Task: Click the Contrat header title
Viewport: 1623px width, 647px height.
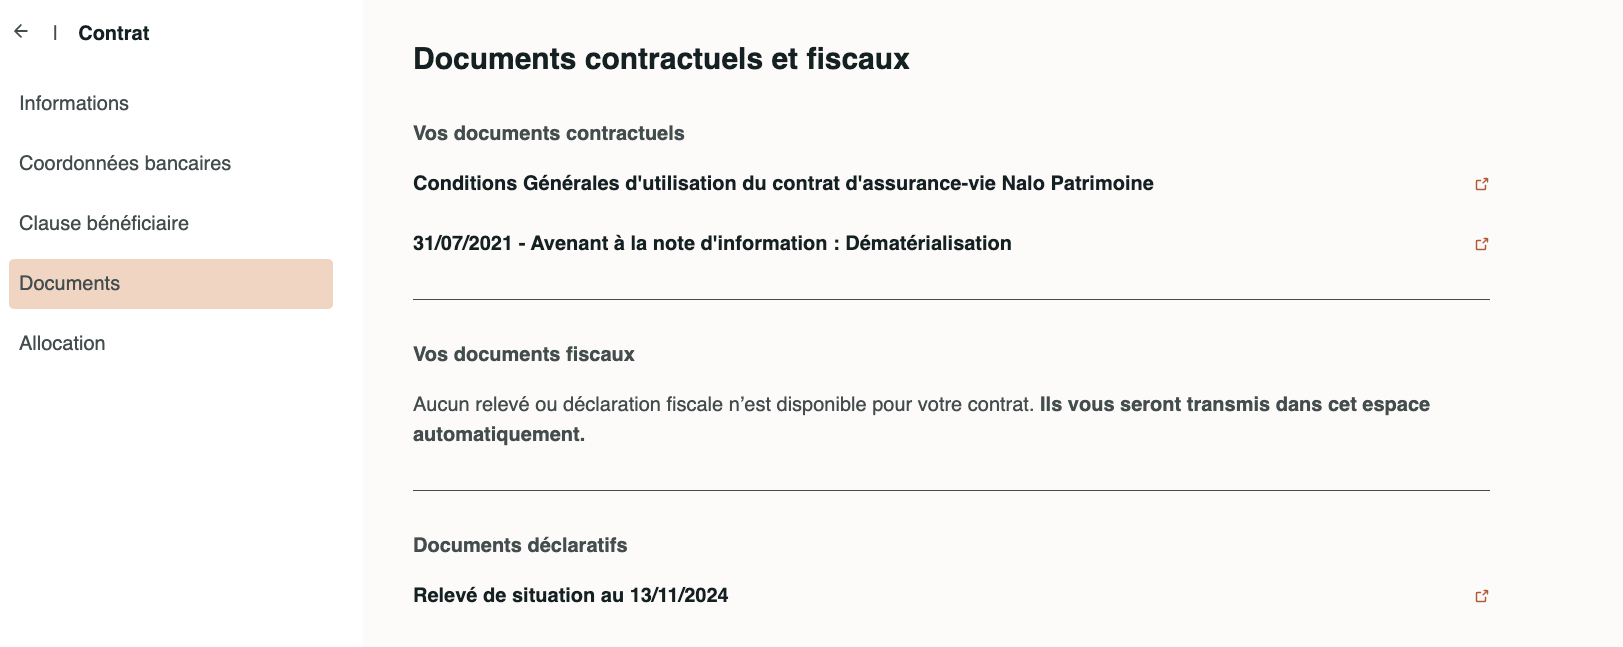Action: [x=114, y=33]
